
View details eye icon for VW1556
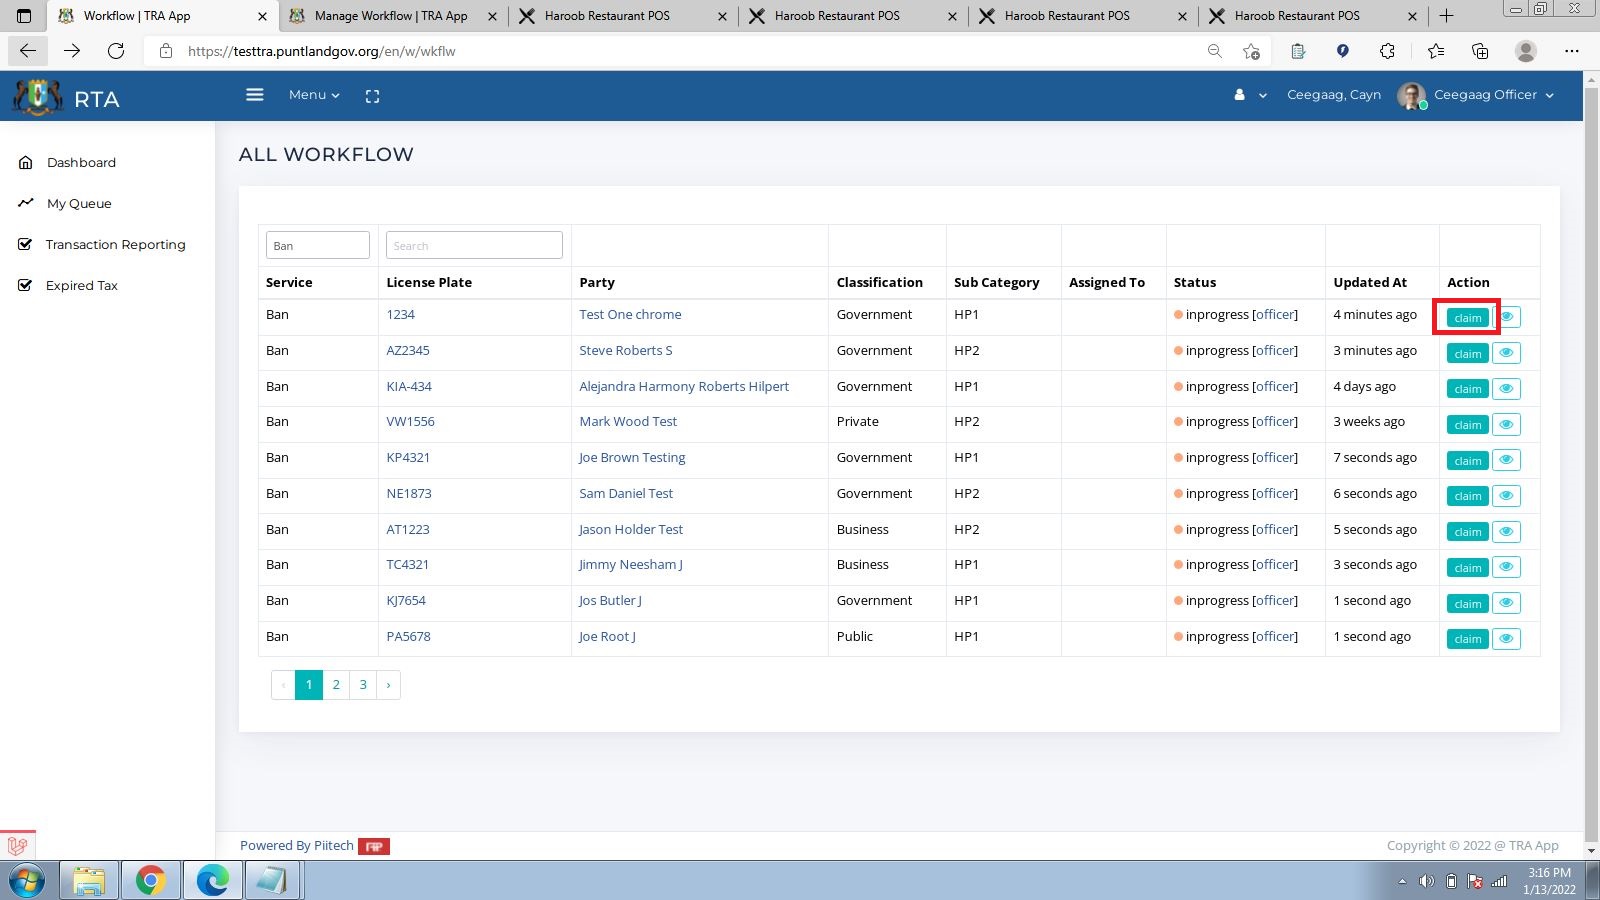(1506, 424)
